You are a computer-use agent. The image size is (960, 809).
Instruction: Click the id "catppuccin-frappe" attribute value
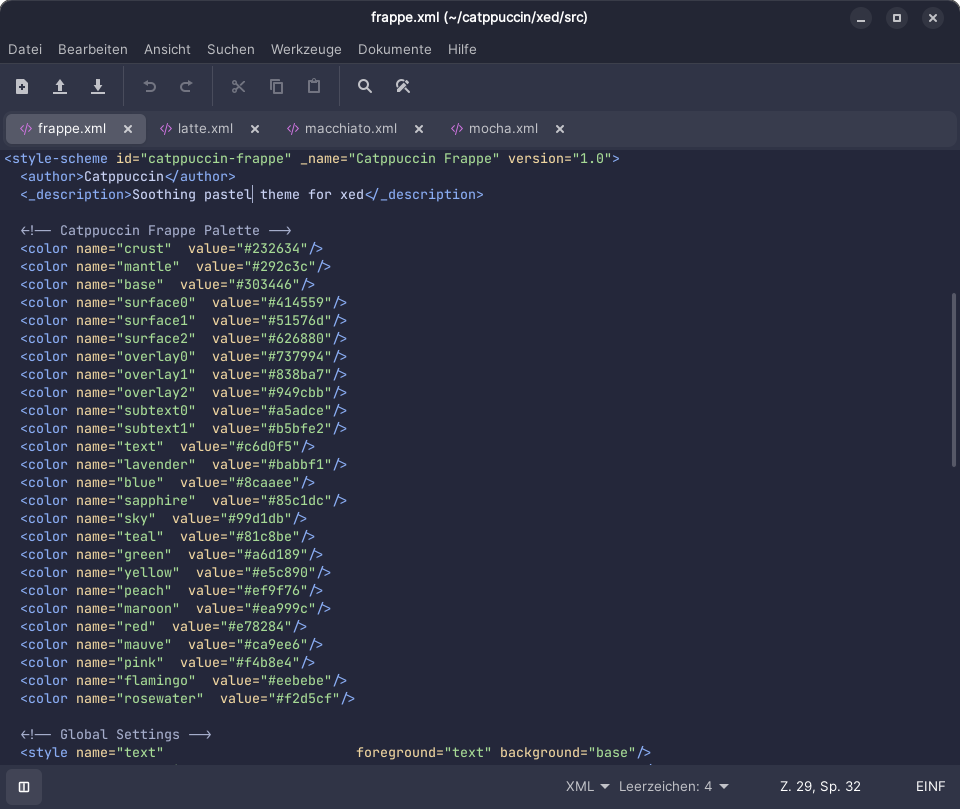click(x=216, y=159)
